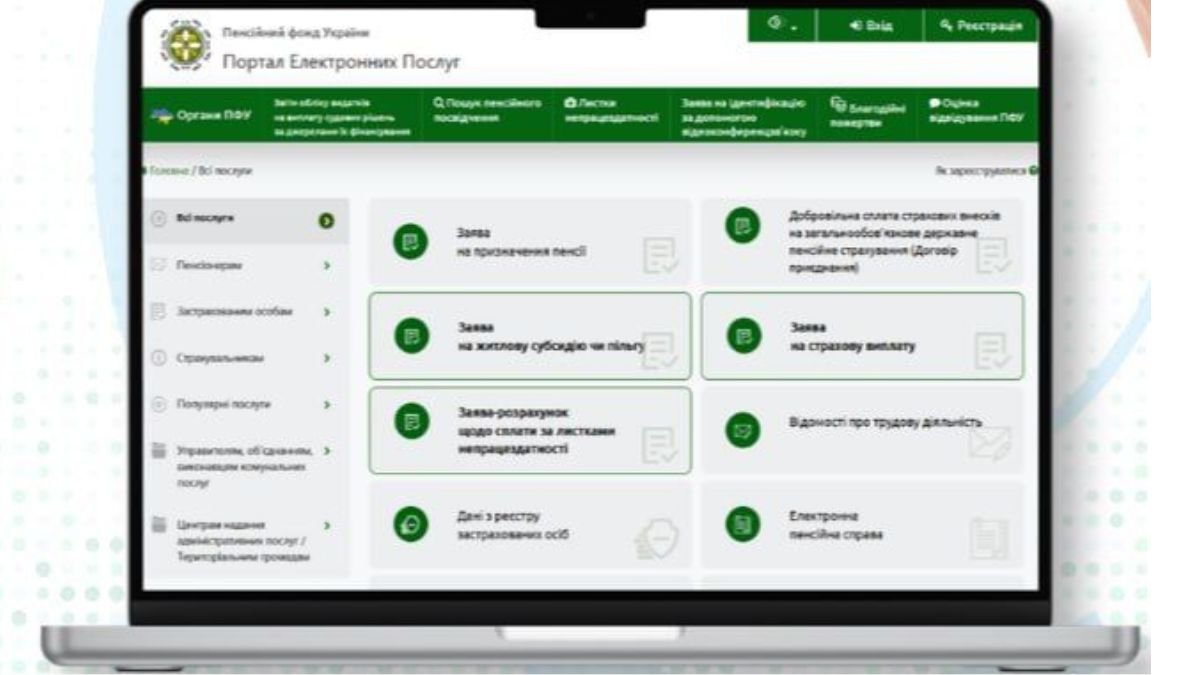
Task: Open Дані з реєстру застрахованих осіб card
Action: tap(530, 525)
